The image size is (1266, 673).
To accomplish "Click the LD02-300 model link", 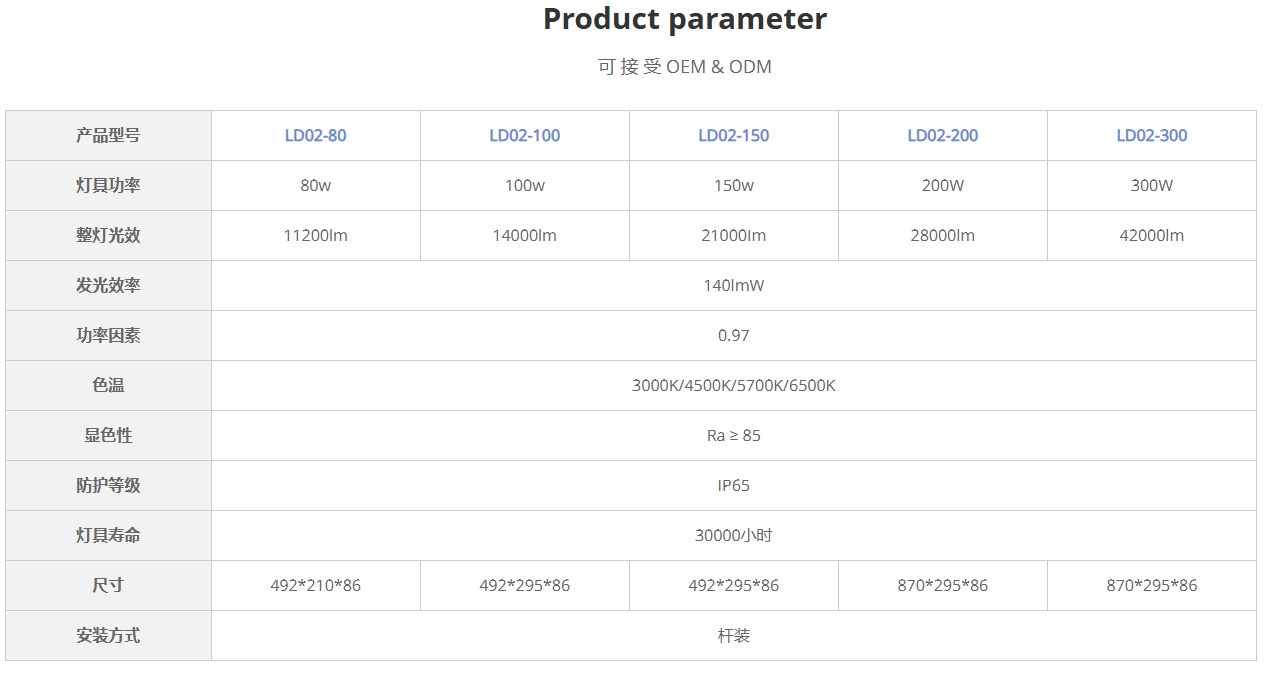I will pyautogui.click(x=1151, y=136).
